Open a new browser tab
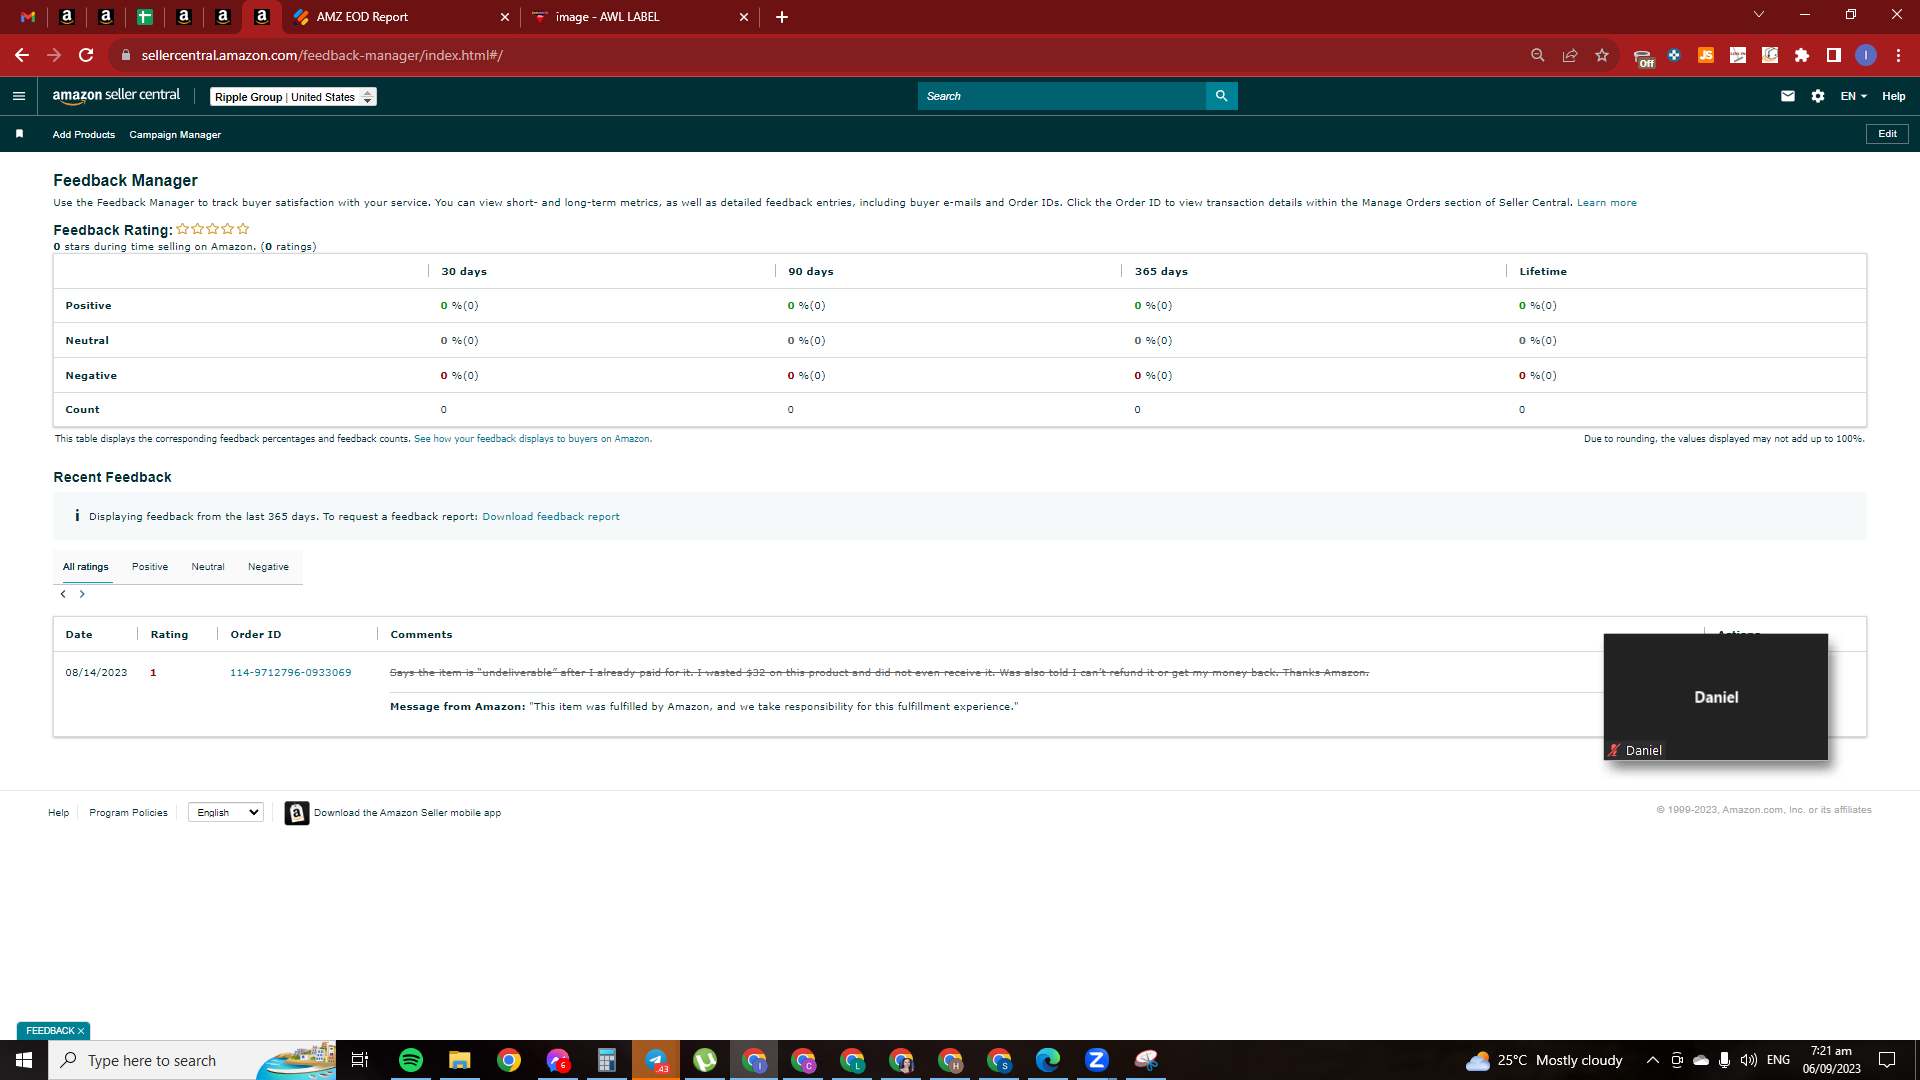Image resolution: width=1920 pixels, height=1080 pixels. click(782, 16)
